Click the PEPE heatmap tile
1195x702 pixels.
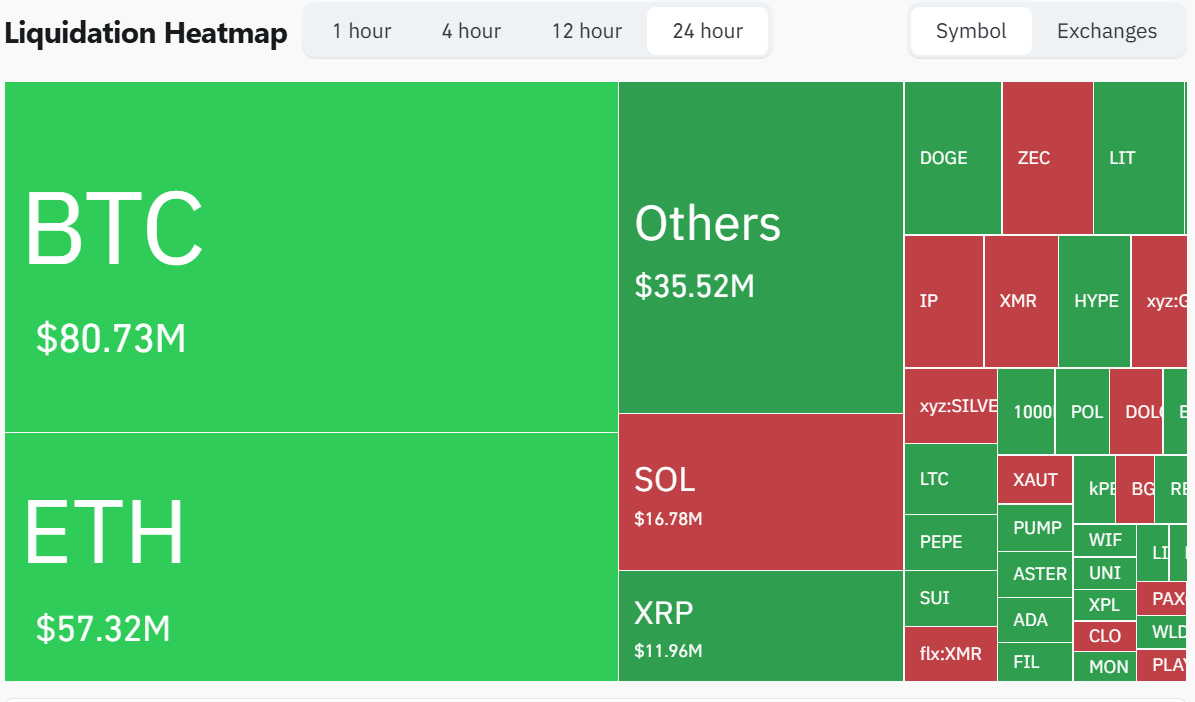pyautogui.click(x=950, y=542)
